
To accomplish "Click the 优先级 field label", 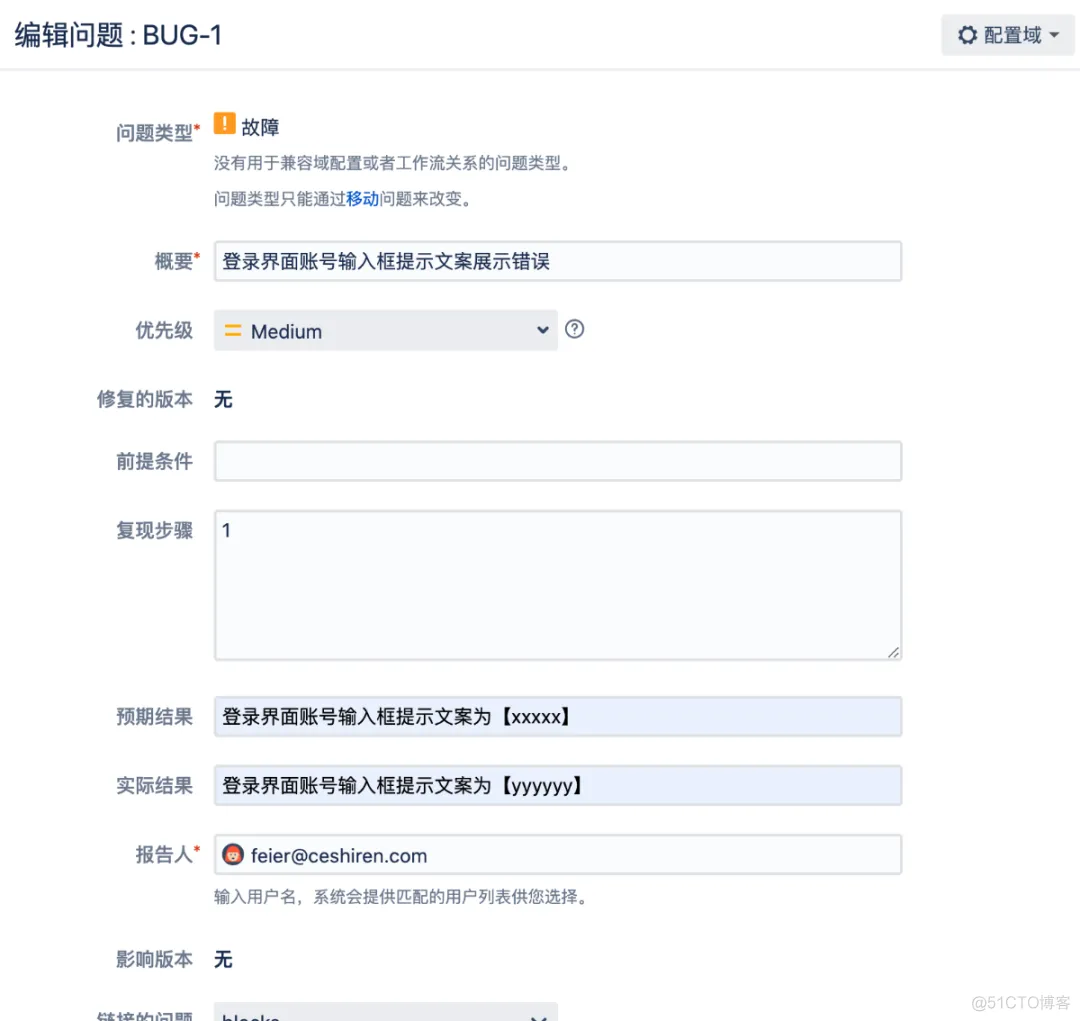I will pyautogui.click(x=164, y=330).
